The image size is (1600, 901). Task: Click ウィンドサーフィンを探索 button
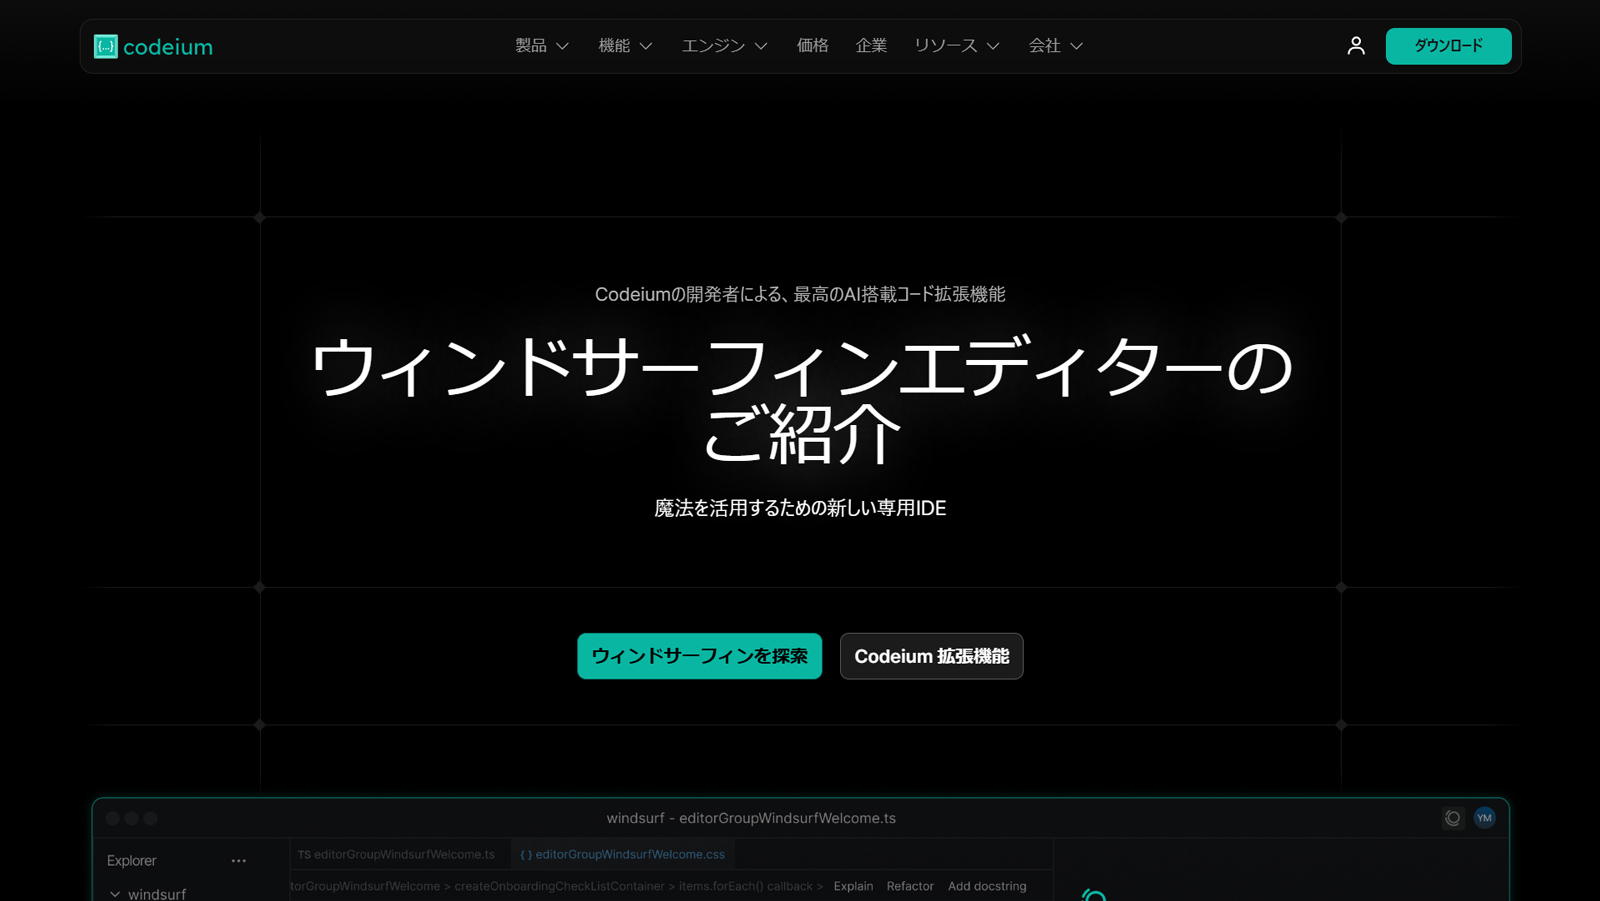[699, 656]
